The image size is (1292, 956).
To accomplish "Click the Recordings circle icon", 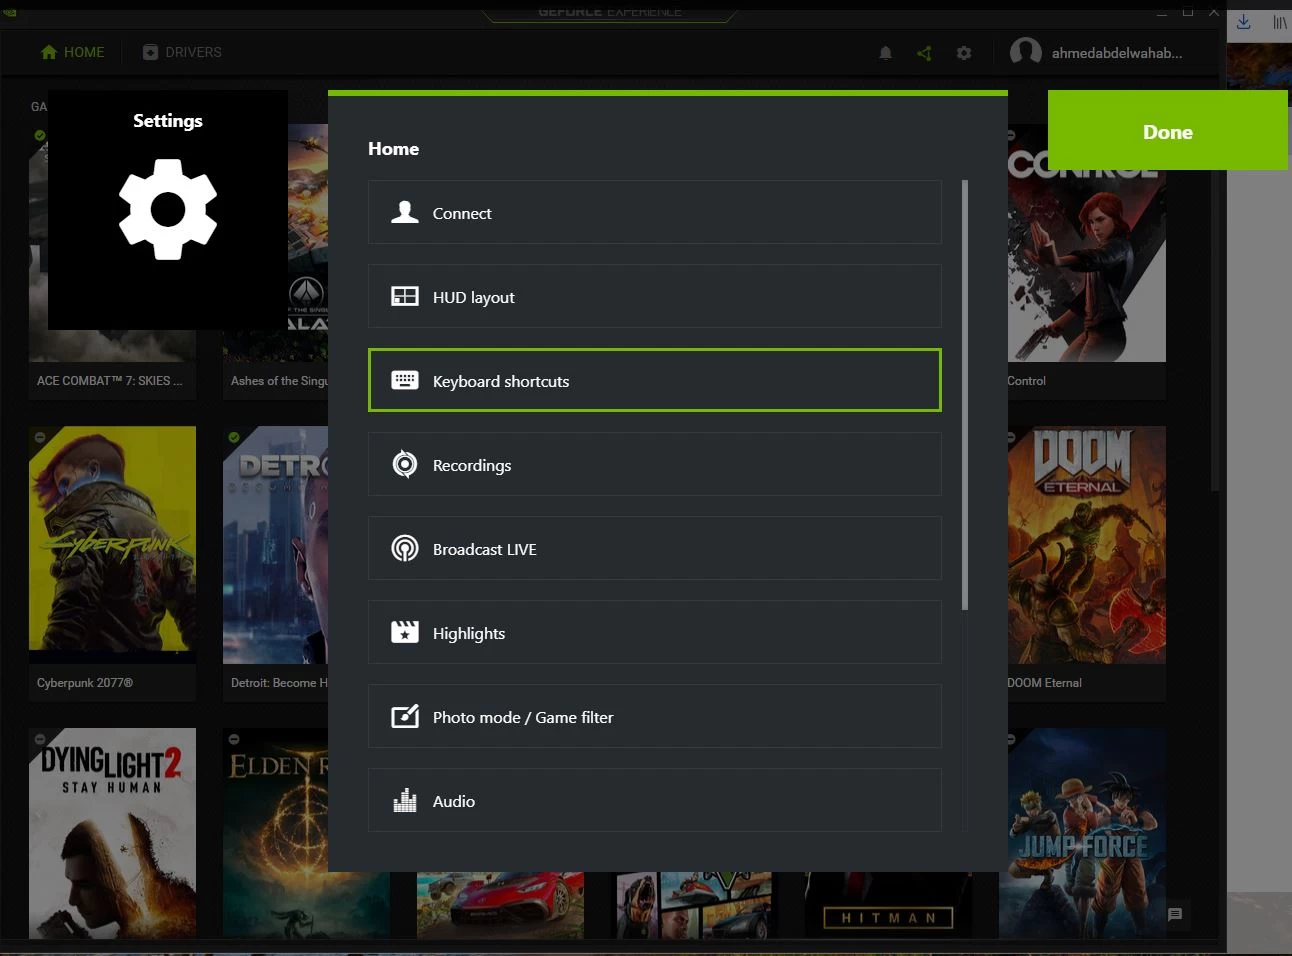I will point(404,464).
